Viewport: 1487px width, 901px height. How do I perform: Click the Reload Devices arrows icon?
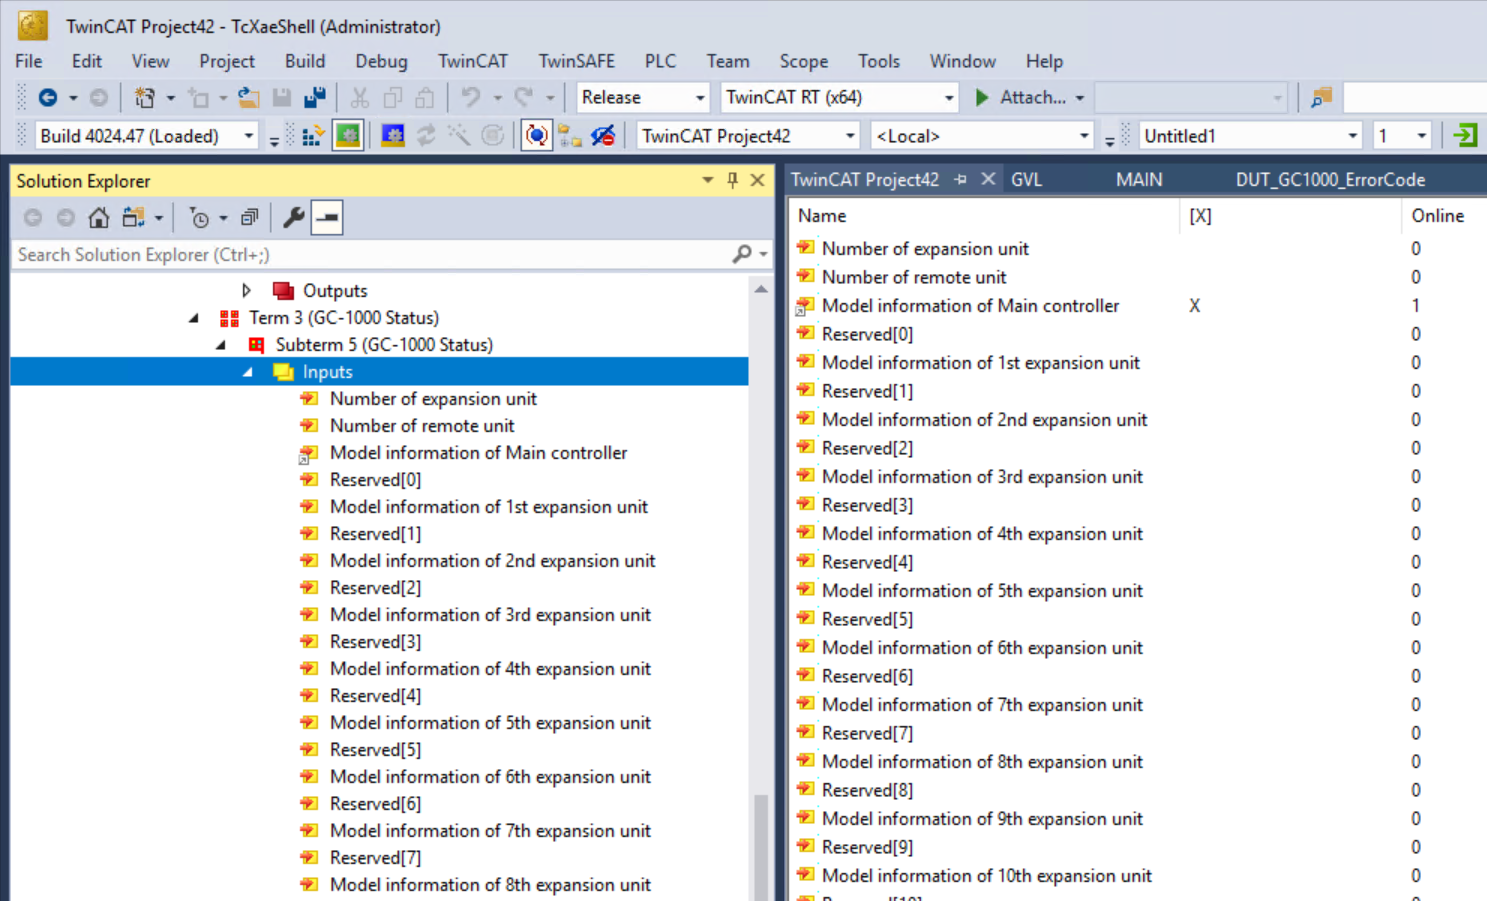pyautogui.click(x=426, y=135)
